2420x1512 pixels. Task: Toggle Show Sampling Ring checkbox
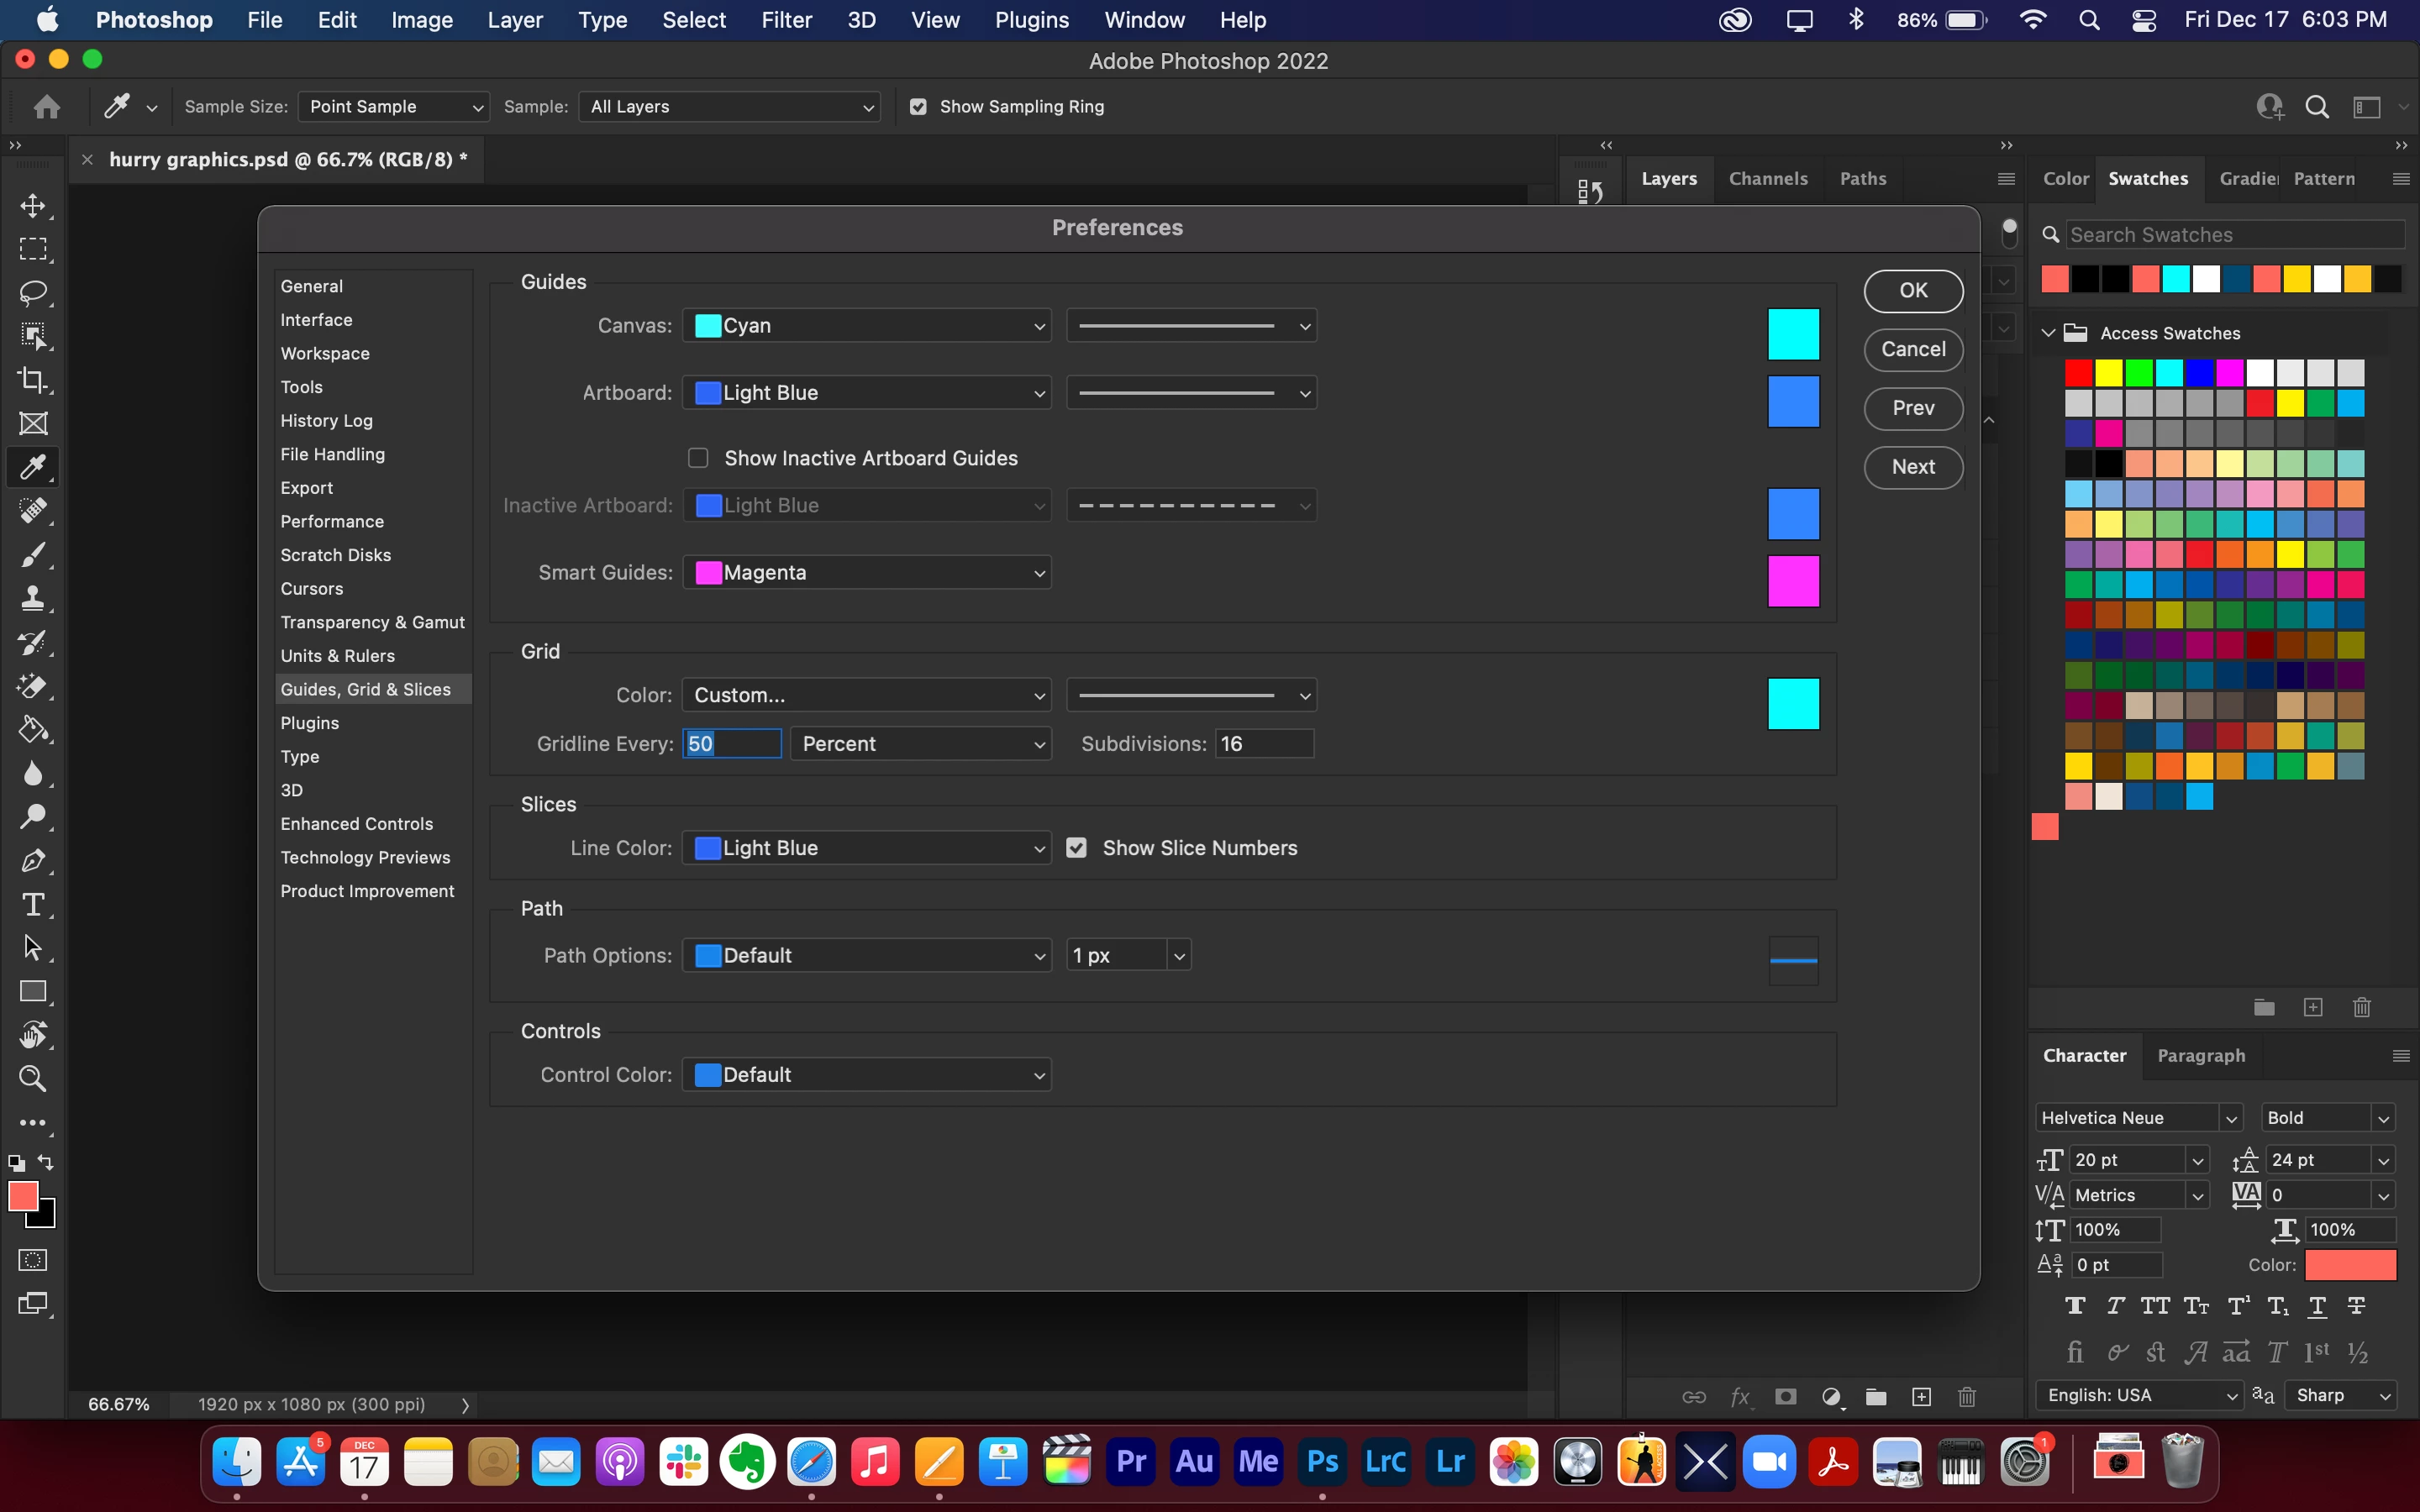(x=918, y=107)
